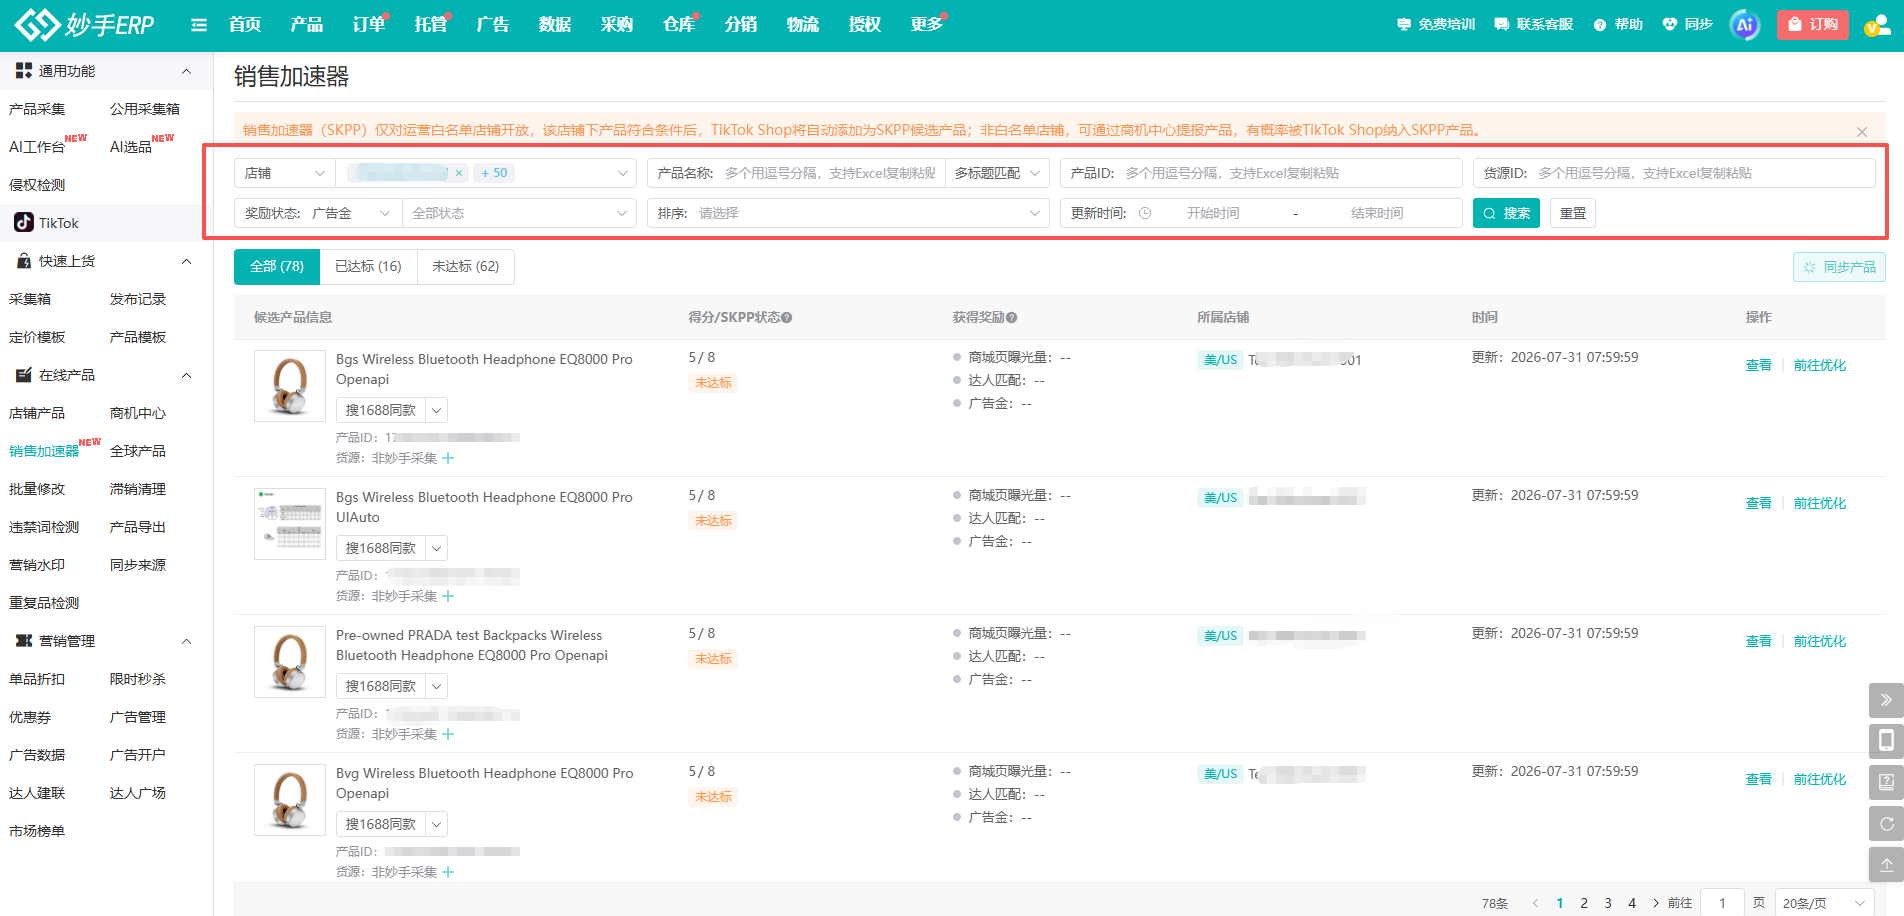Open 帮助 in top bar
The image size is (1904, 916).
pos(1618,24)
